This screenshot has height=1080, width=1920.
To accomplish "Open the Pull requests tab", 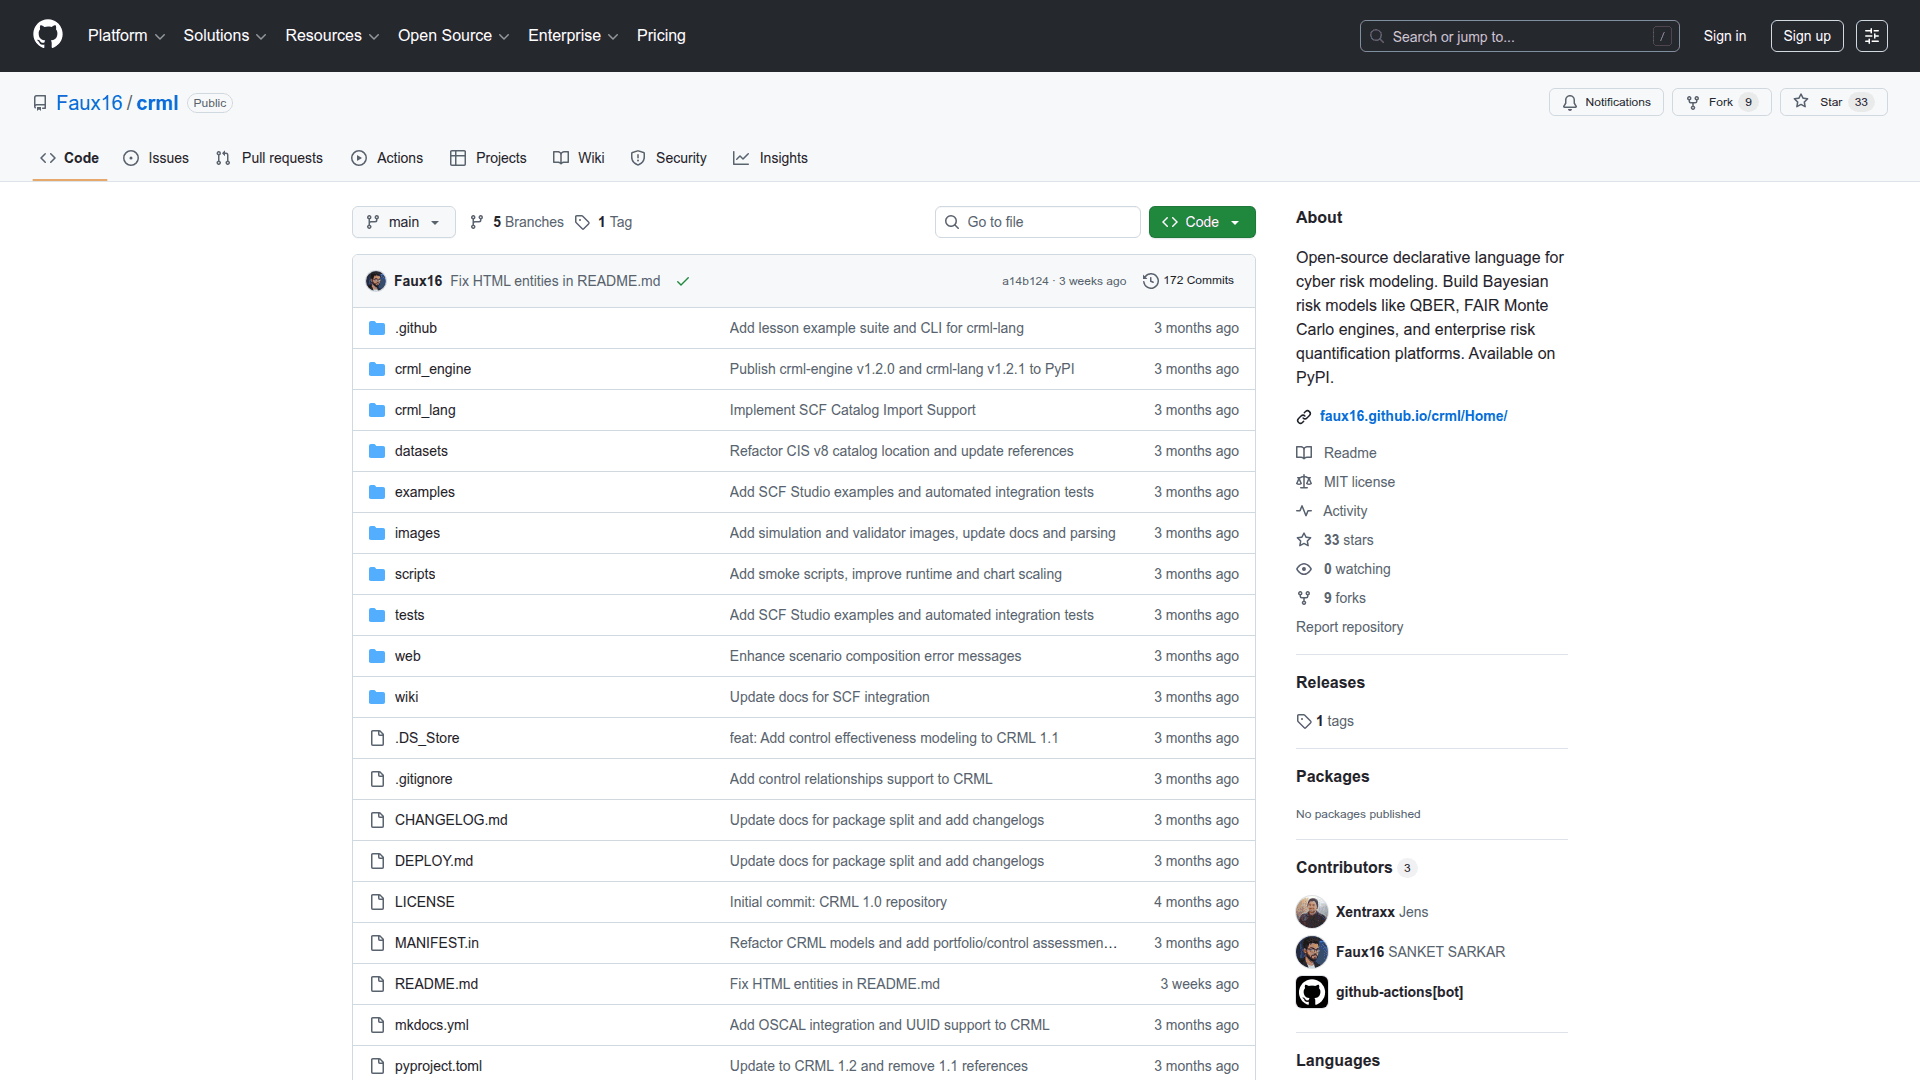I will pos(269,158).
